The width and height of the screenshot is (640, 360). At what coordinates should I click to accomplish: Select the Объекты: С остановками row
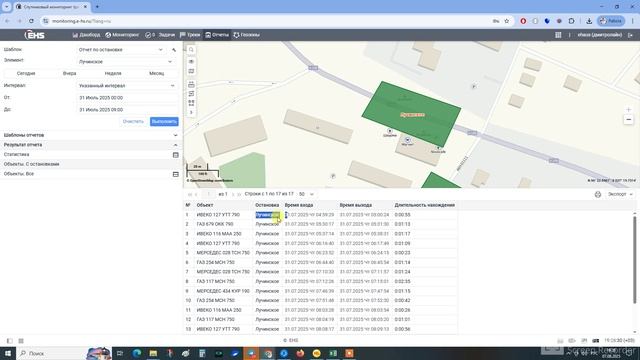[x=91, y=164]
